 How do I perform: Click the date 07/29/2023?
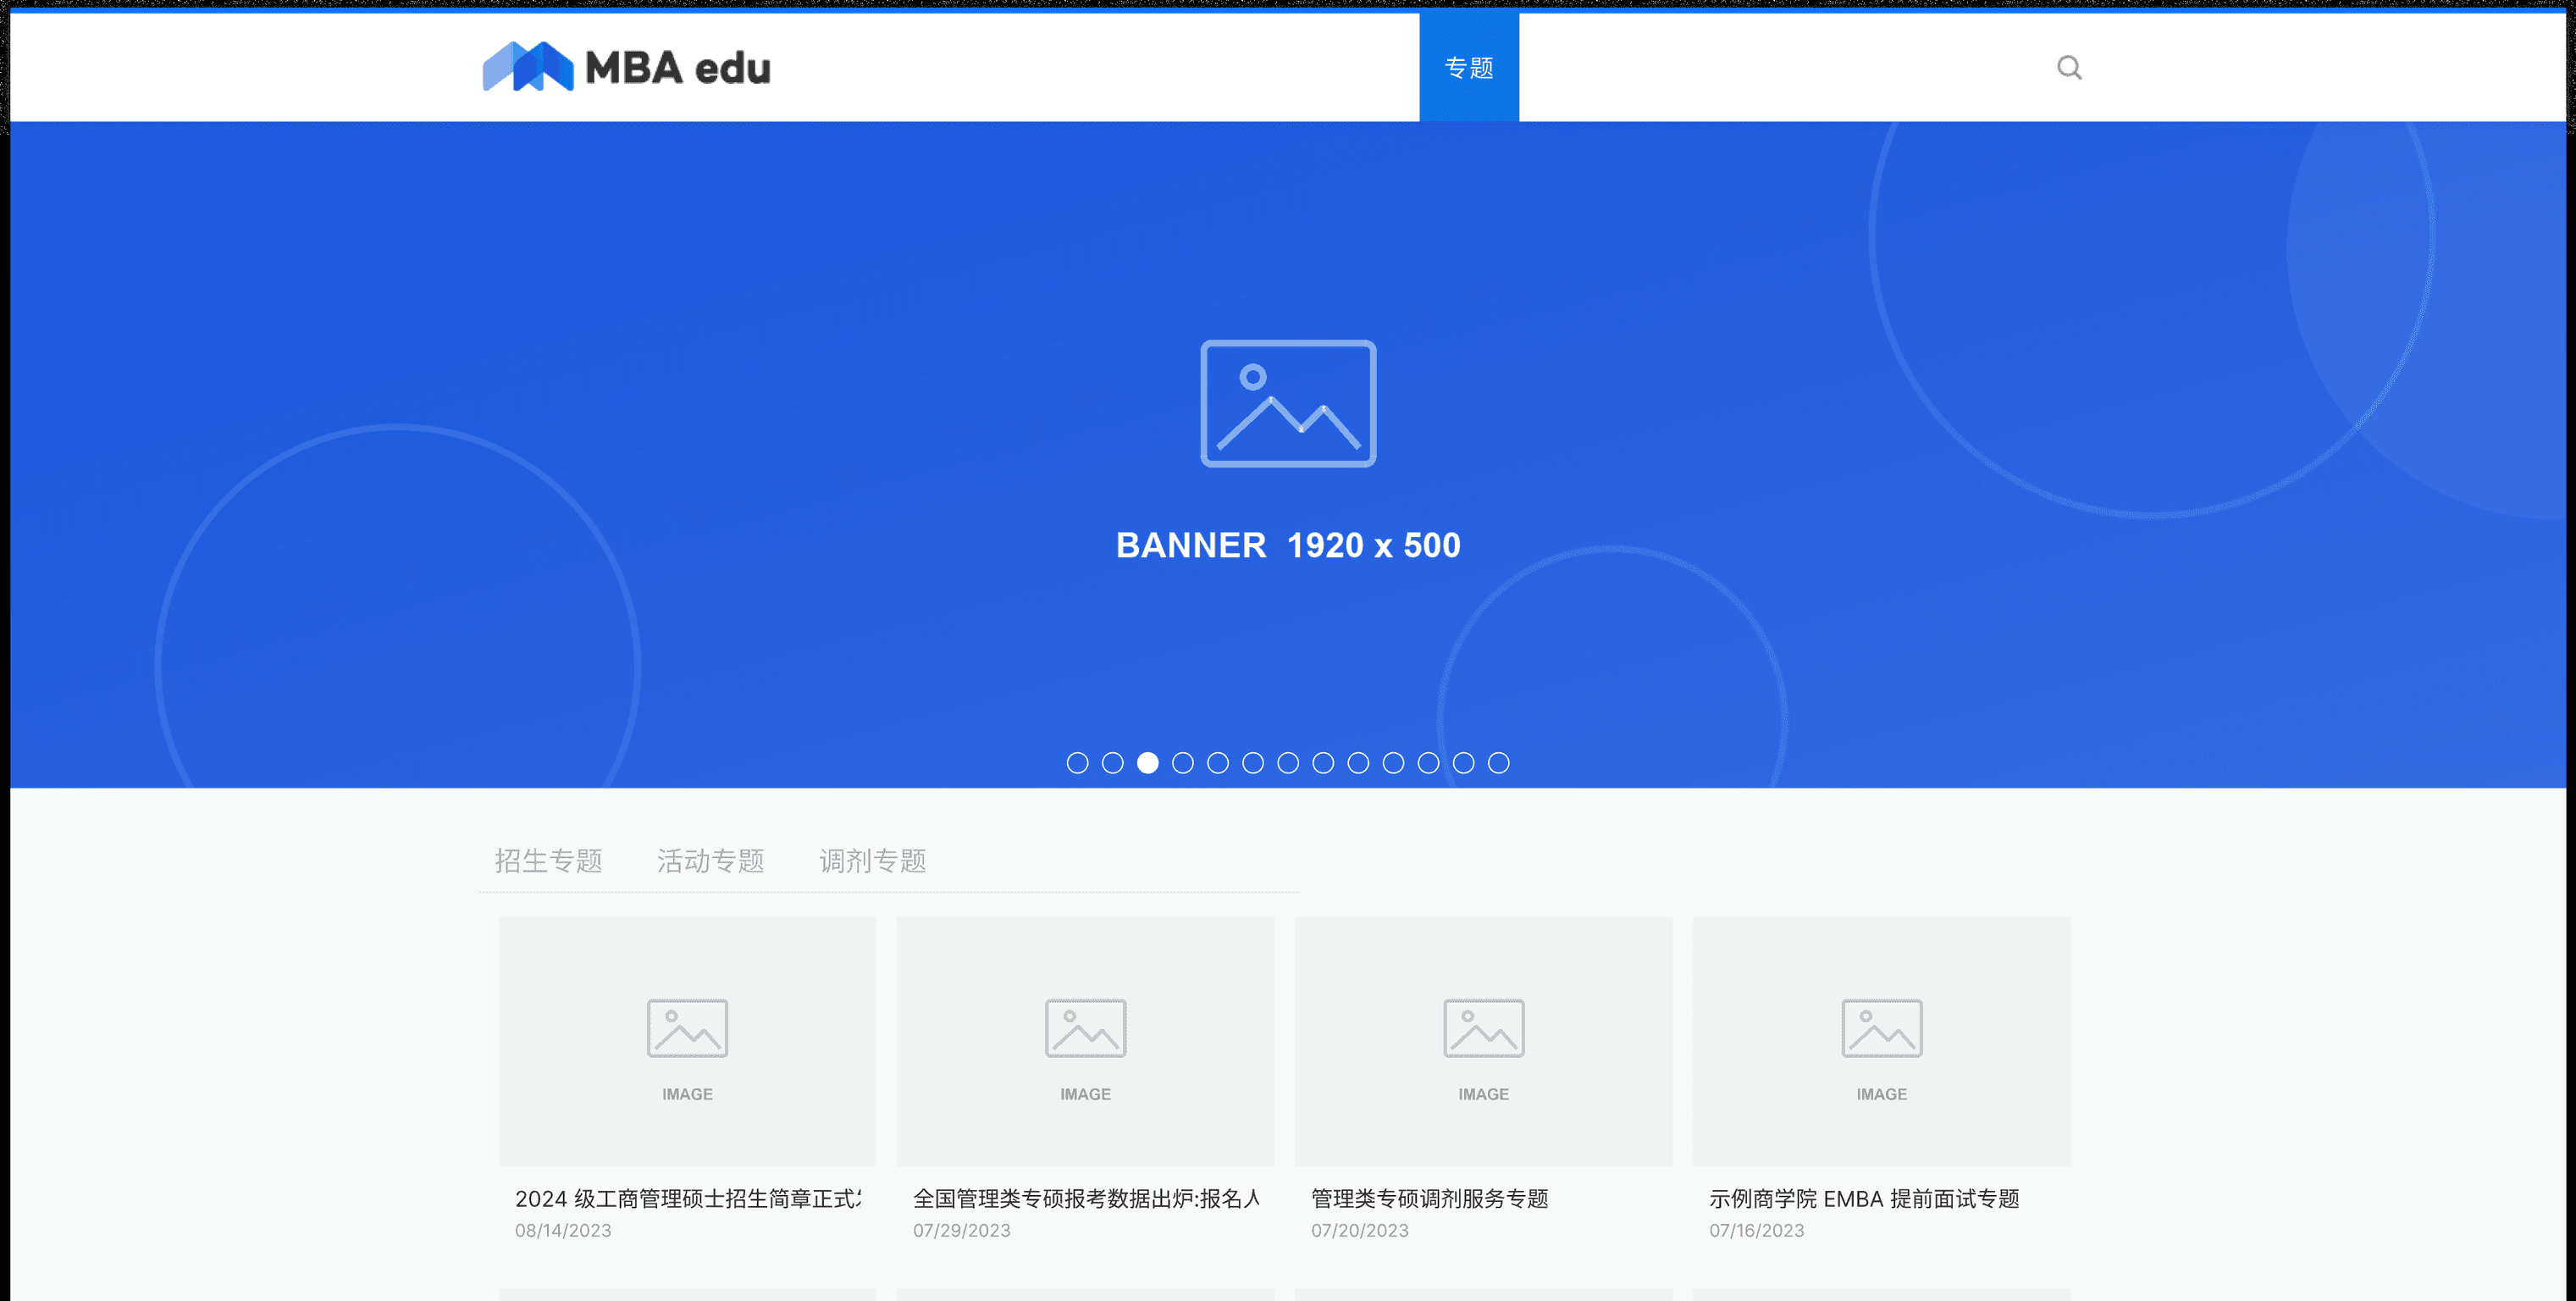[961, 1230]
